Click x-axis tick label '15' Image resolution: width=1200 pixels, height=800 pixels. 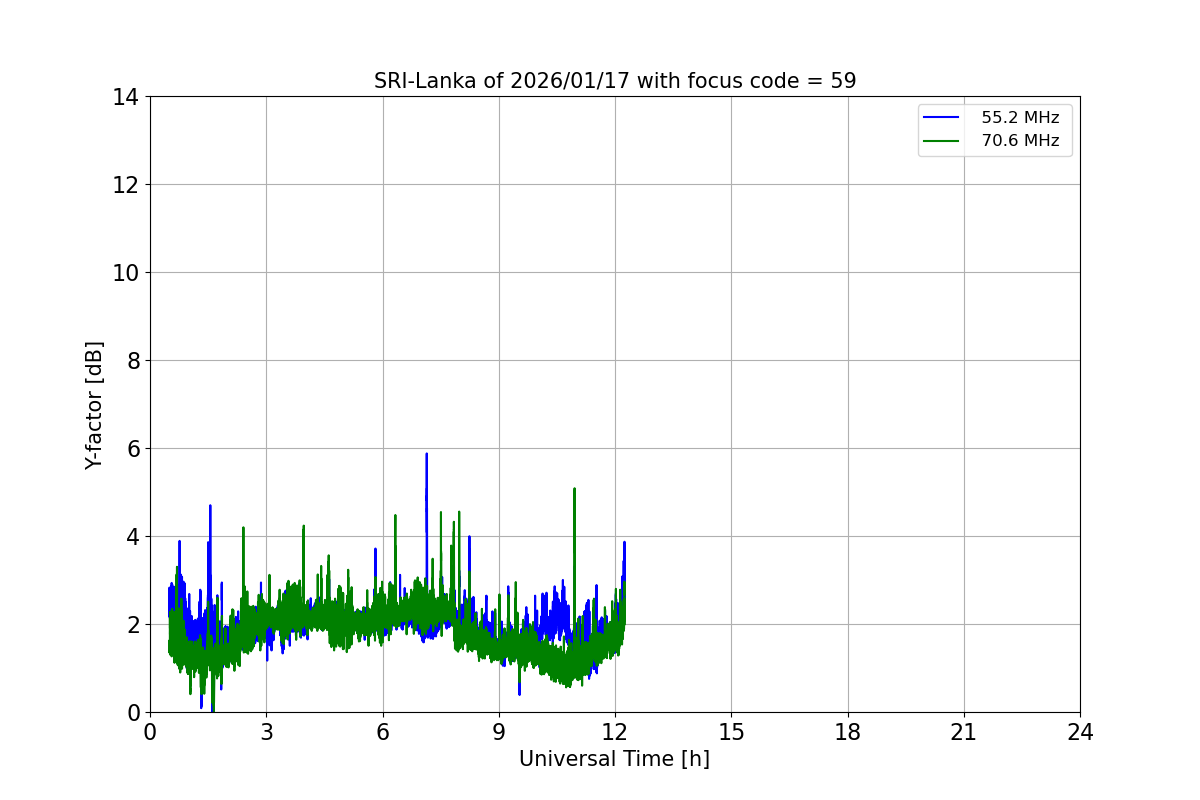coord(731,732)
